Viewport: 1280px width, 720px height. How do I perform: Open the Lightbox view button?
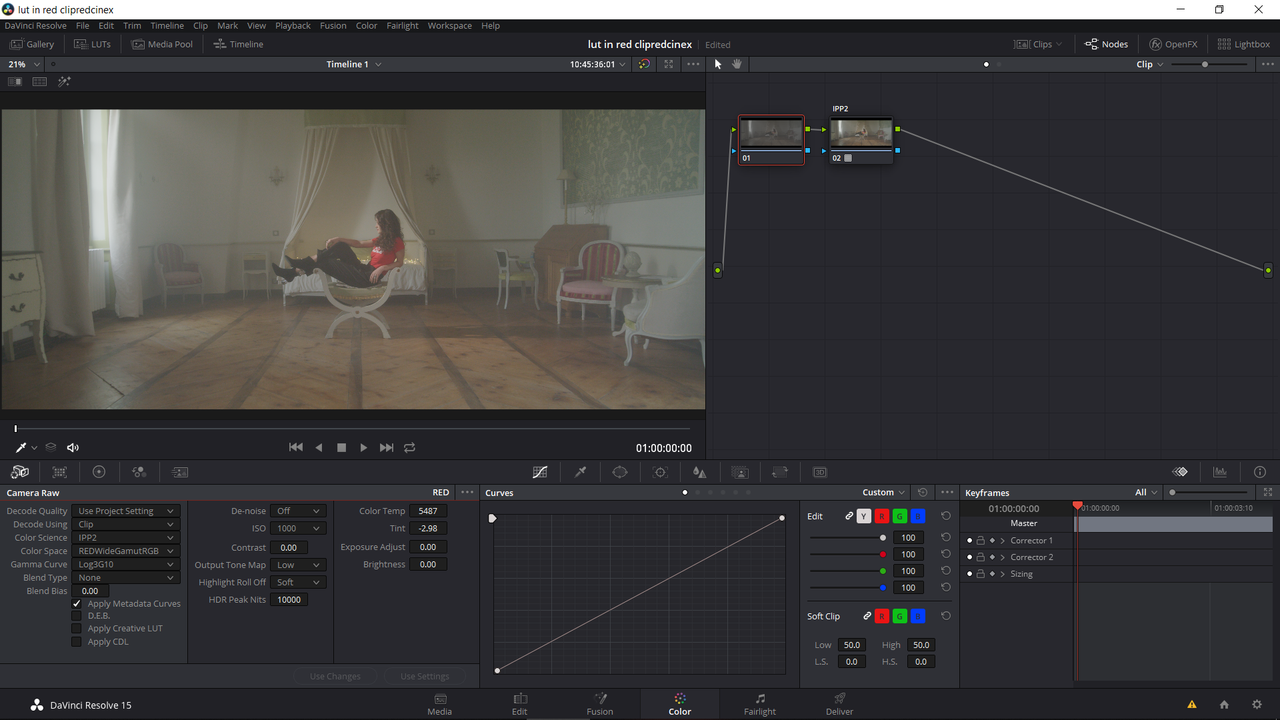[1243, 44]
